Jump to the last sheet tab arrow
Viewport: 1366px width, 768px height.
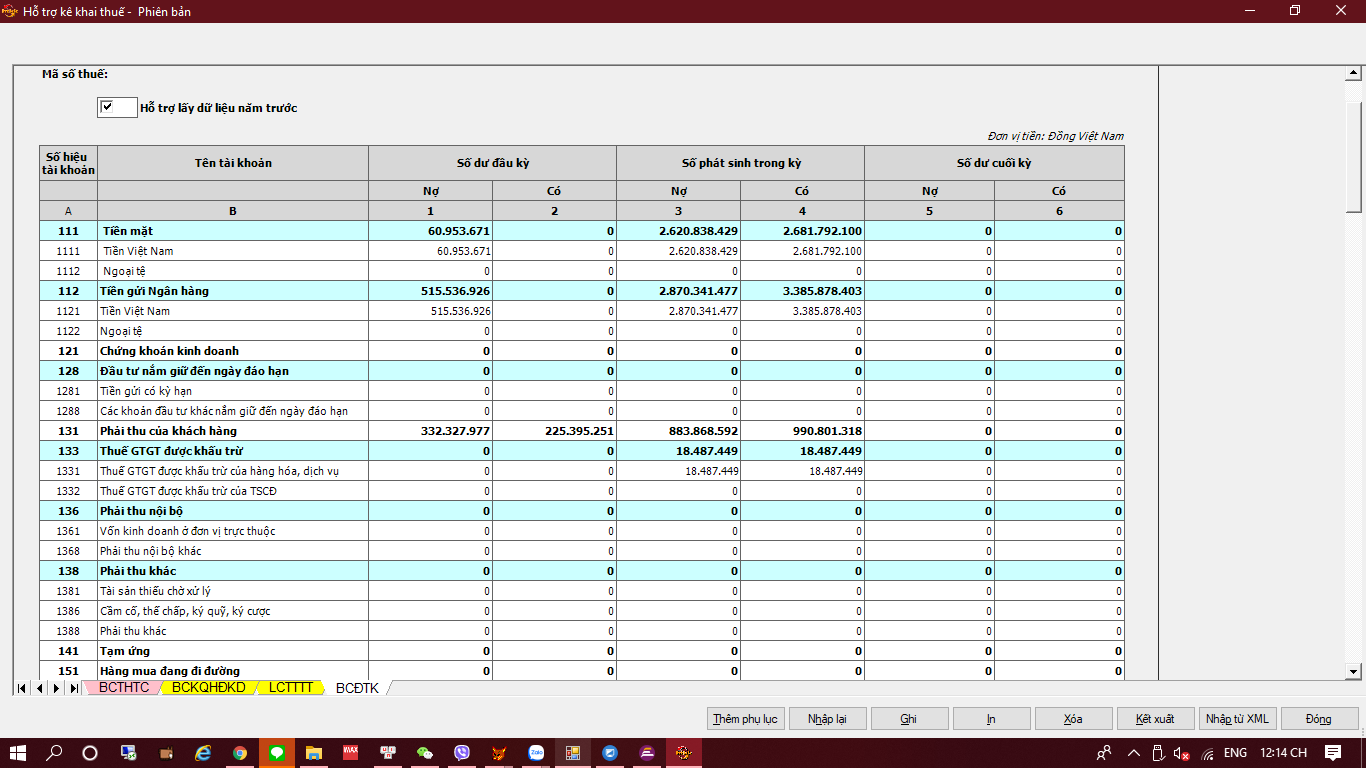point(74,688)
